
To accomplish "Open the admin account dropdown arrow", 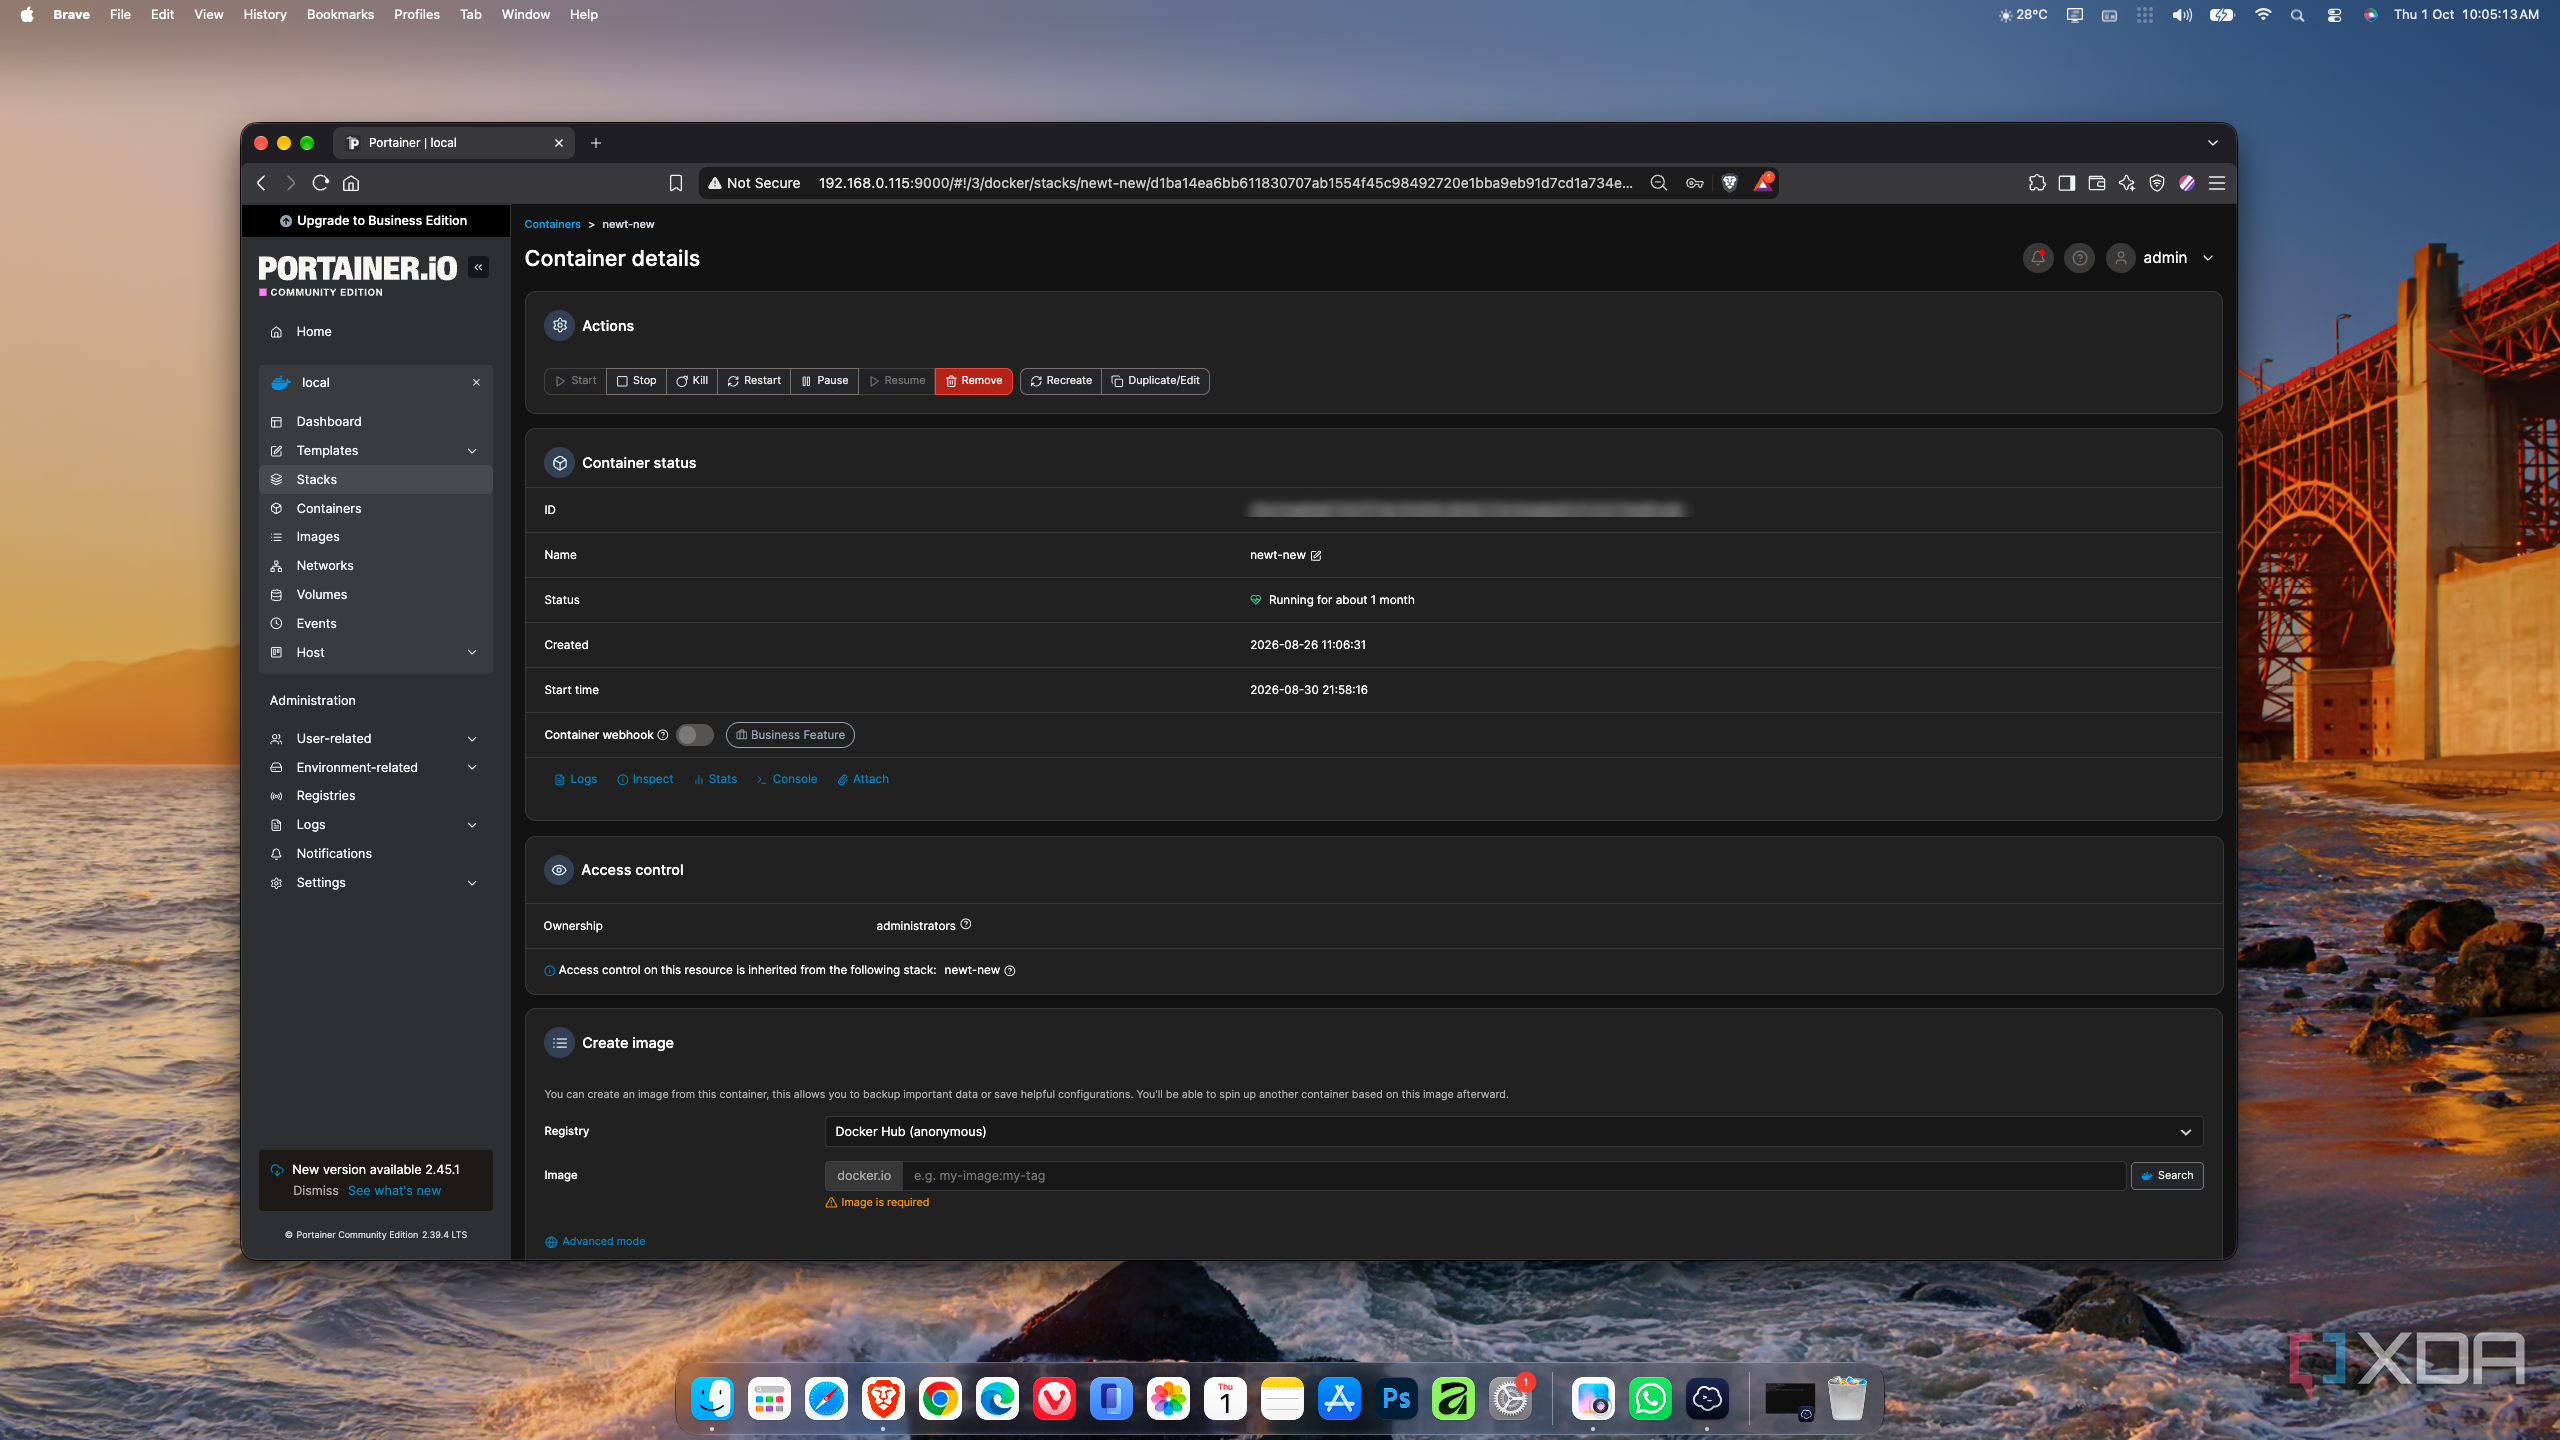I will click(x=2208, y=258).
